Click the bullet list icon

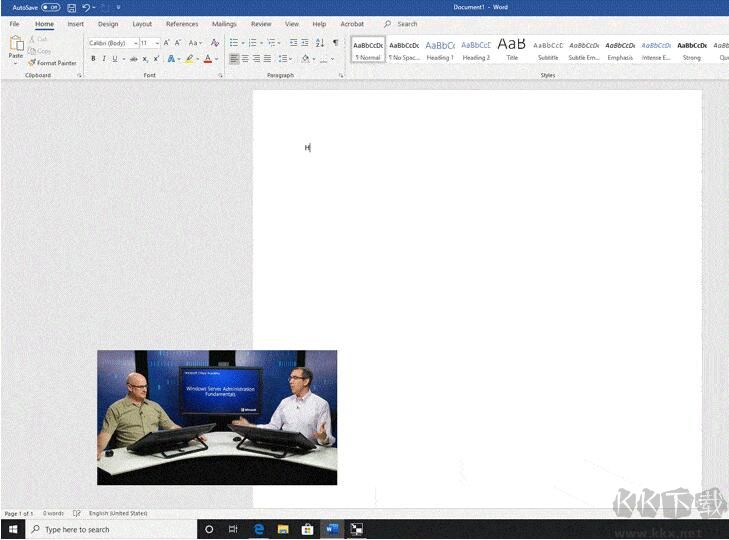click(233, 43)
